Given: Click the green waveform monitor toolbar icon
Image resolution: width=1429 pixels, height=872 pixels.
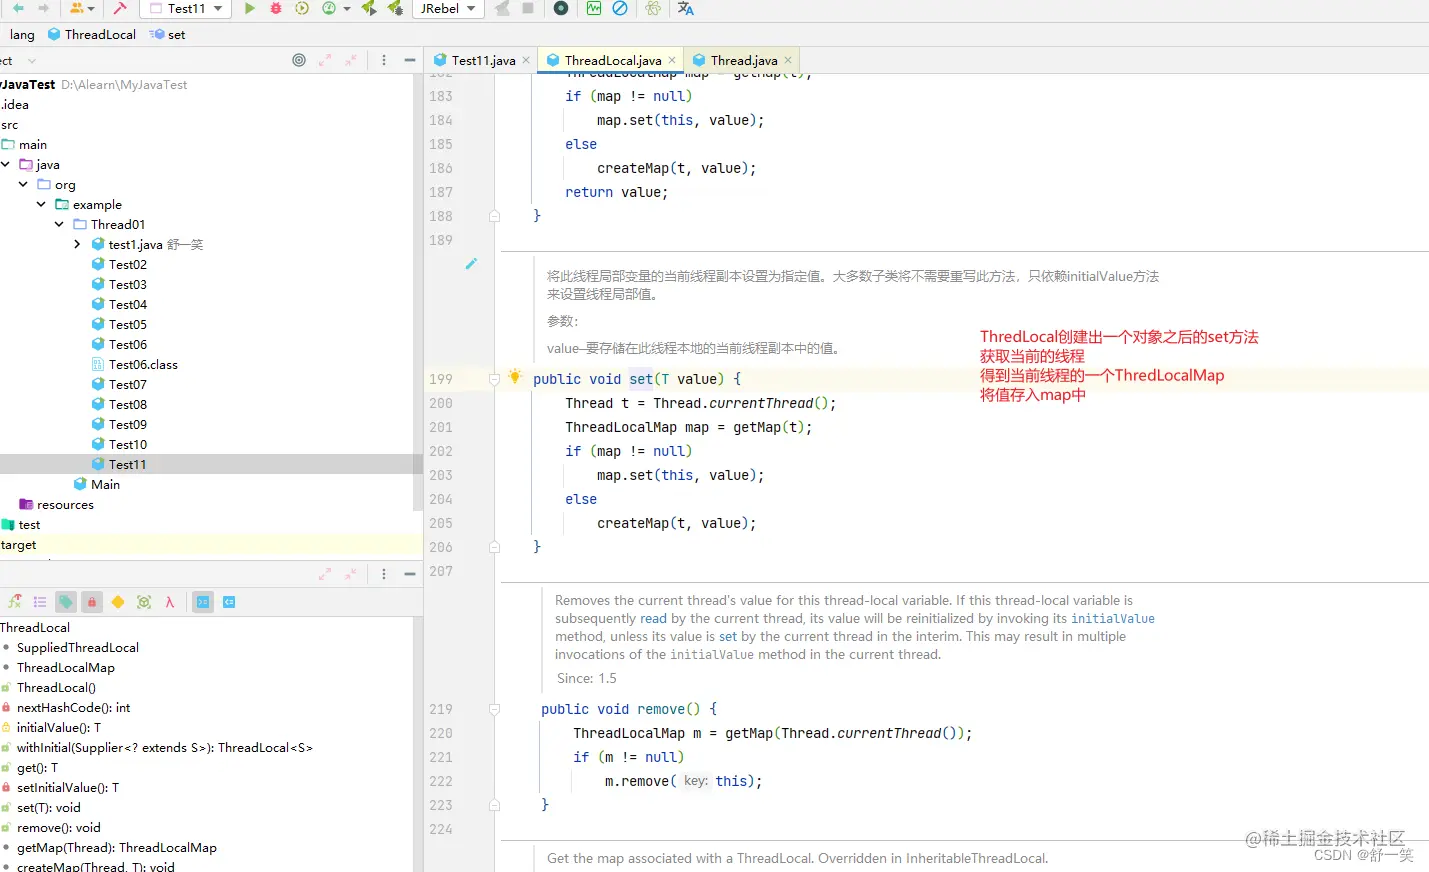Looking at the screenshot, I should (594, 8).
